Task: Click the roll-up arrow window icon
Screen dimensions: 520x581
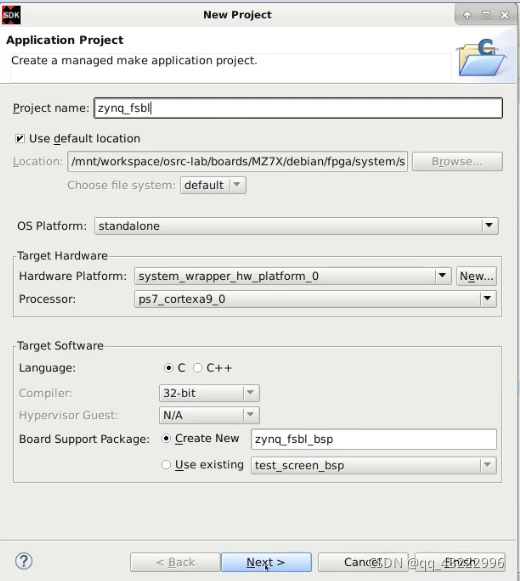Action: click(467, 15)
